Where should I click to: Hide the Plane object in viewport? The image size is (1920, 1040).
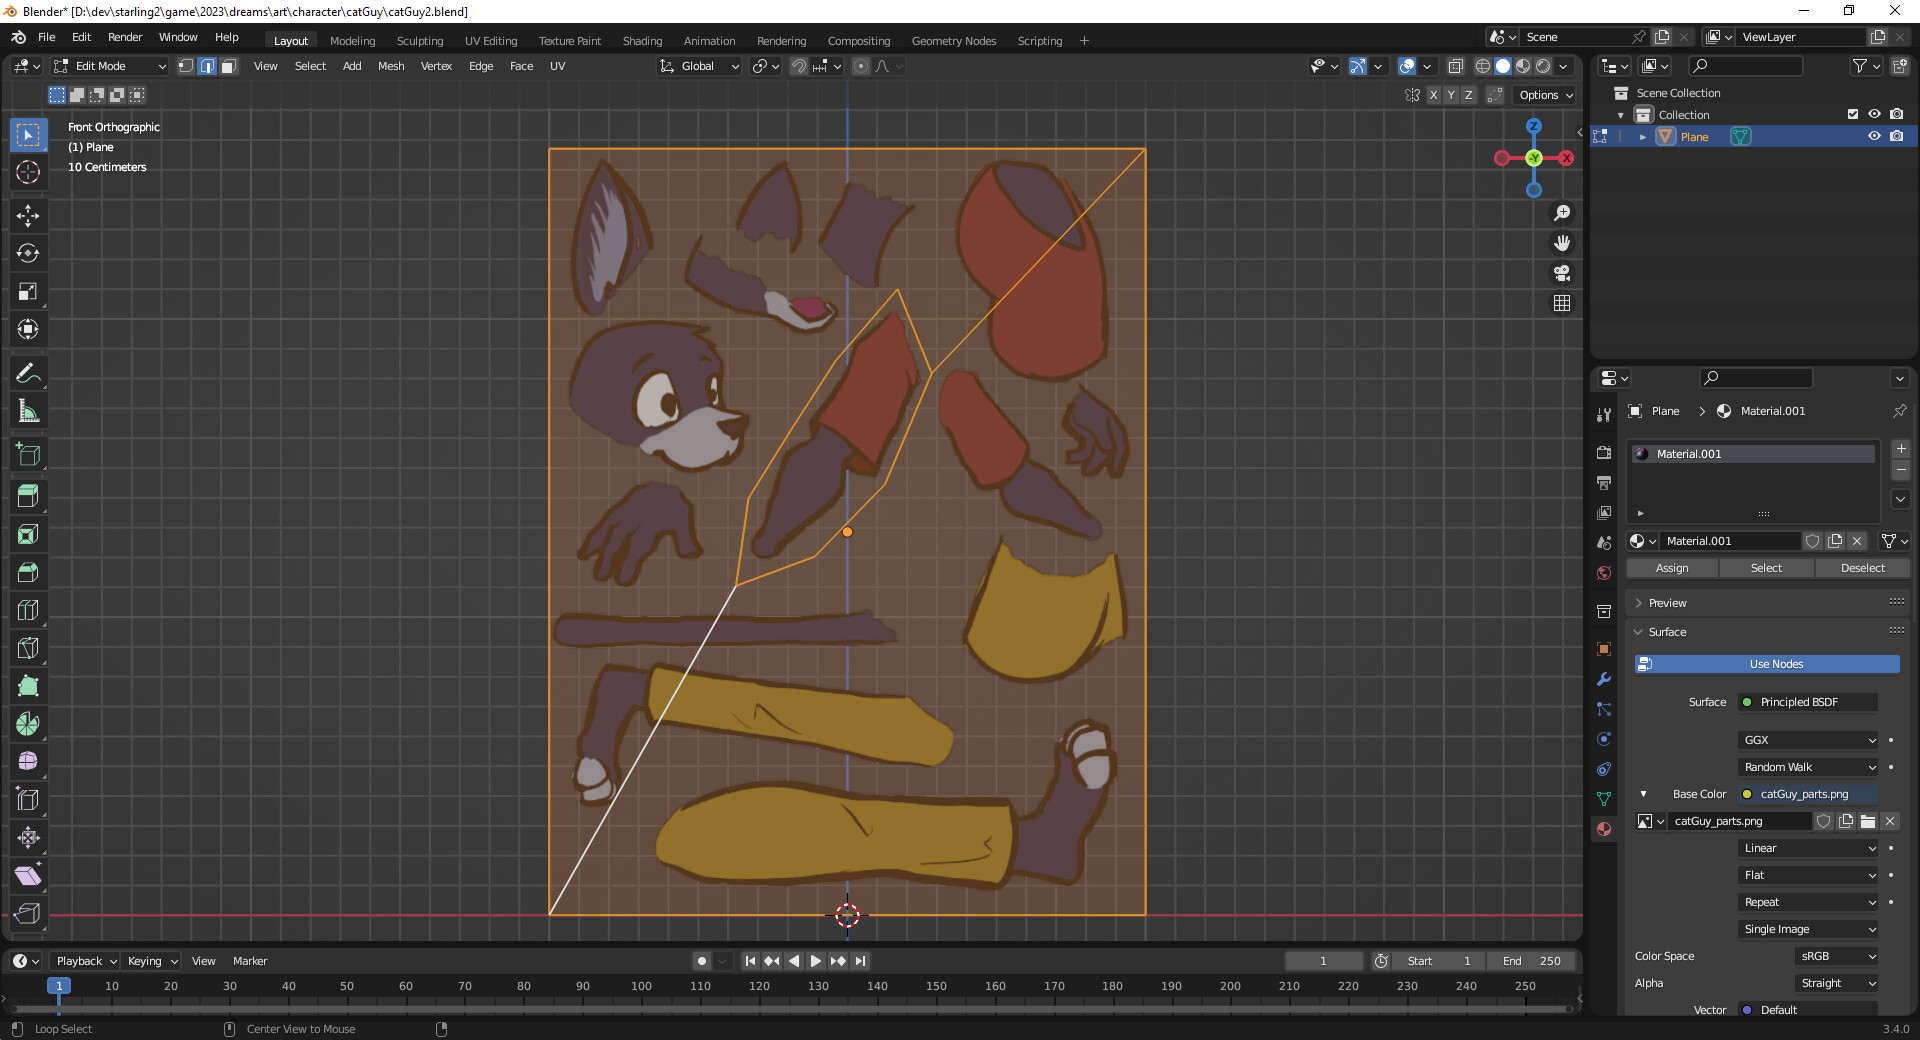click(x=1874, y=137)
